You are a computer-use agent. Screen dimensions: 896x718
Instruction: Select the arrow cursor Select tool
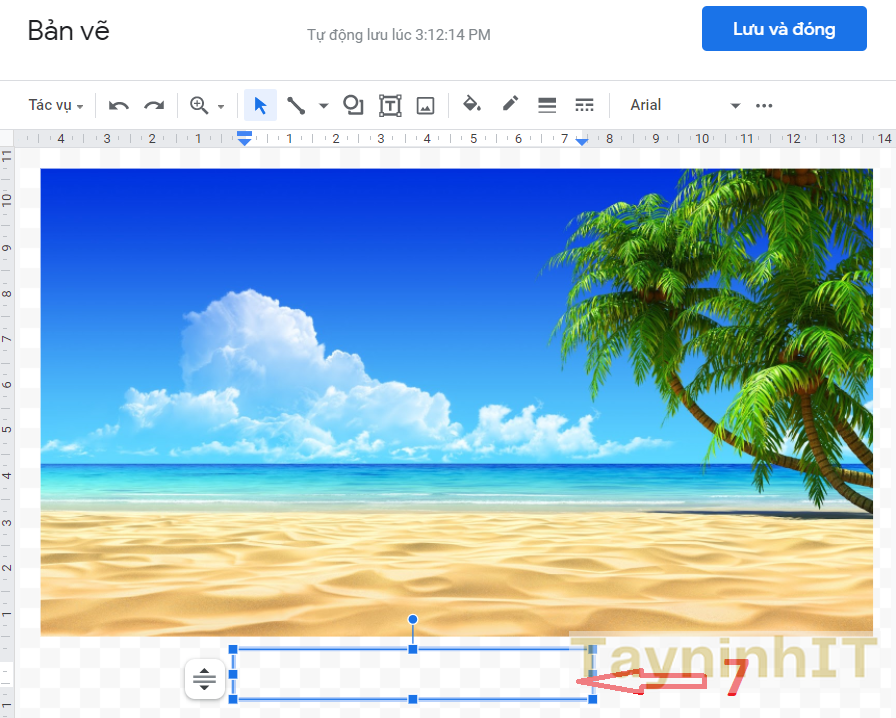tap(260, 105)
